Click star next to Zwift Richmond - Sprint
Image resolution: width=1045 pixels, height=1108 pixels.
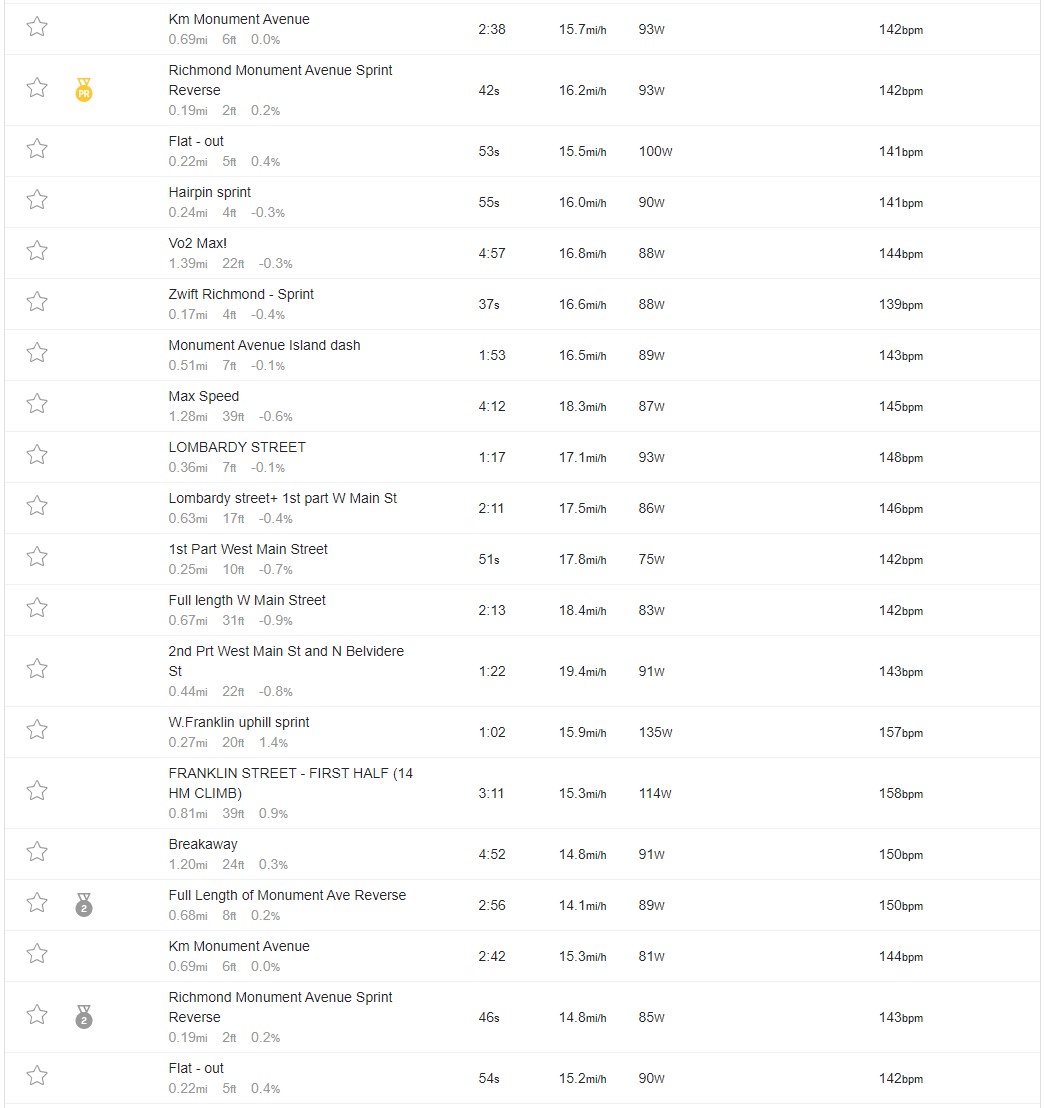(x=37, y=302)
